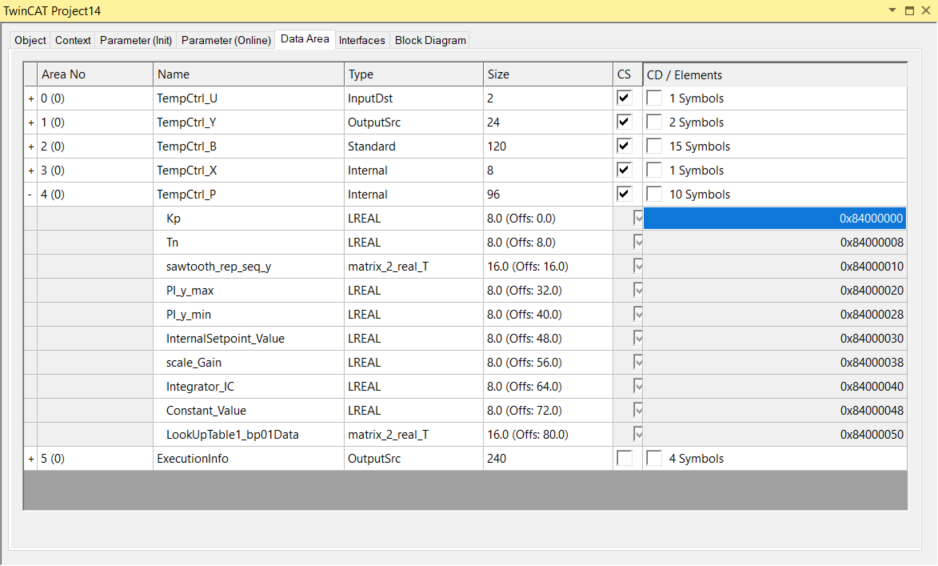Click the Kp row CS checkbox
This screenshot has height=566, width=938.
[638, 218]
